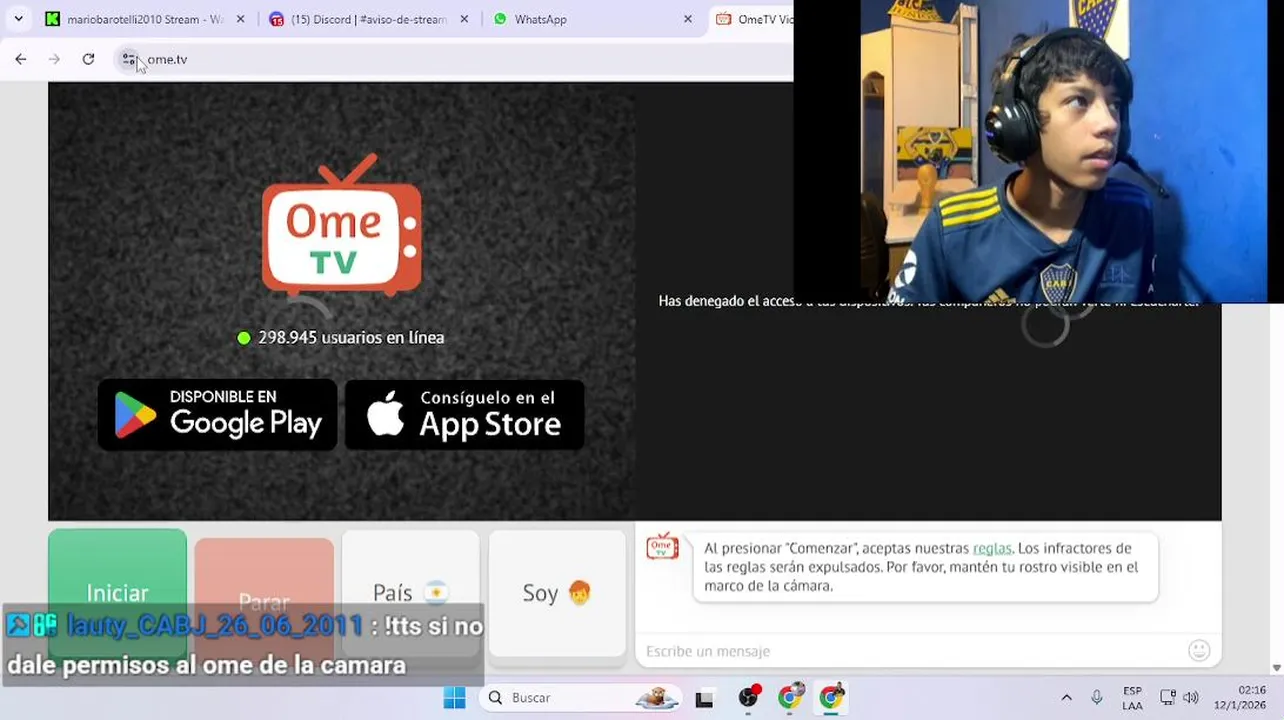Click the 298.945 usuarios en línea text

(x=351, y=338)
